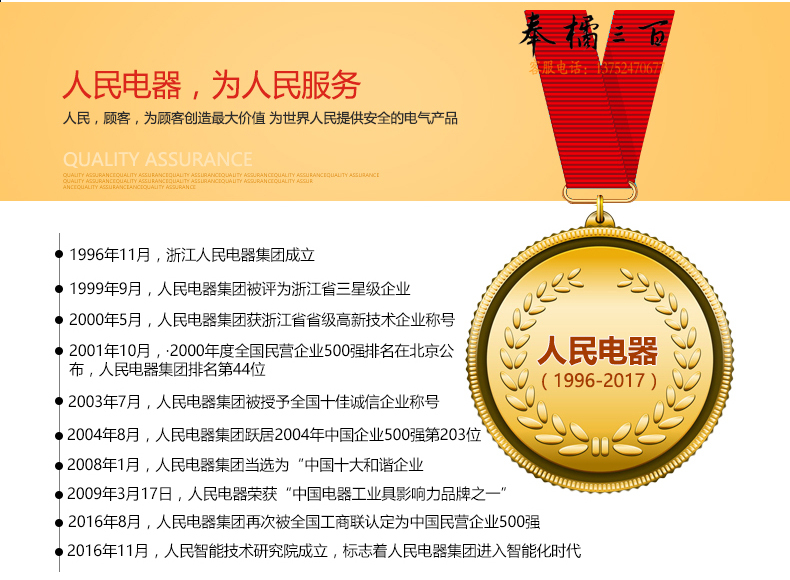Click the (1996-2017) text on the medal

[x=599, y=381]
